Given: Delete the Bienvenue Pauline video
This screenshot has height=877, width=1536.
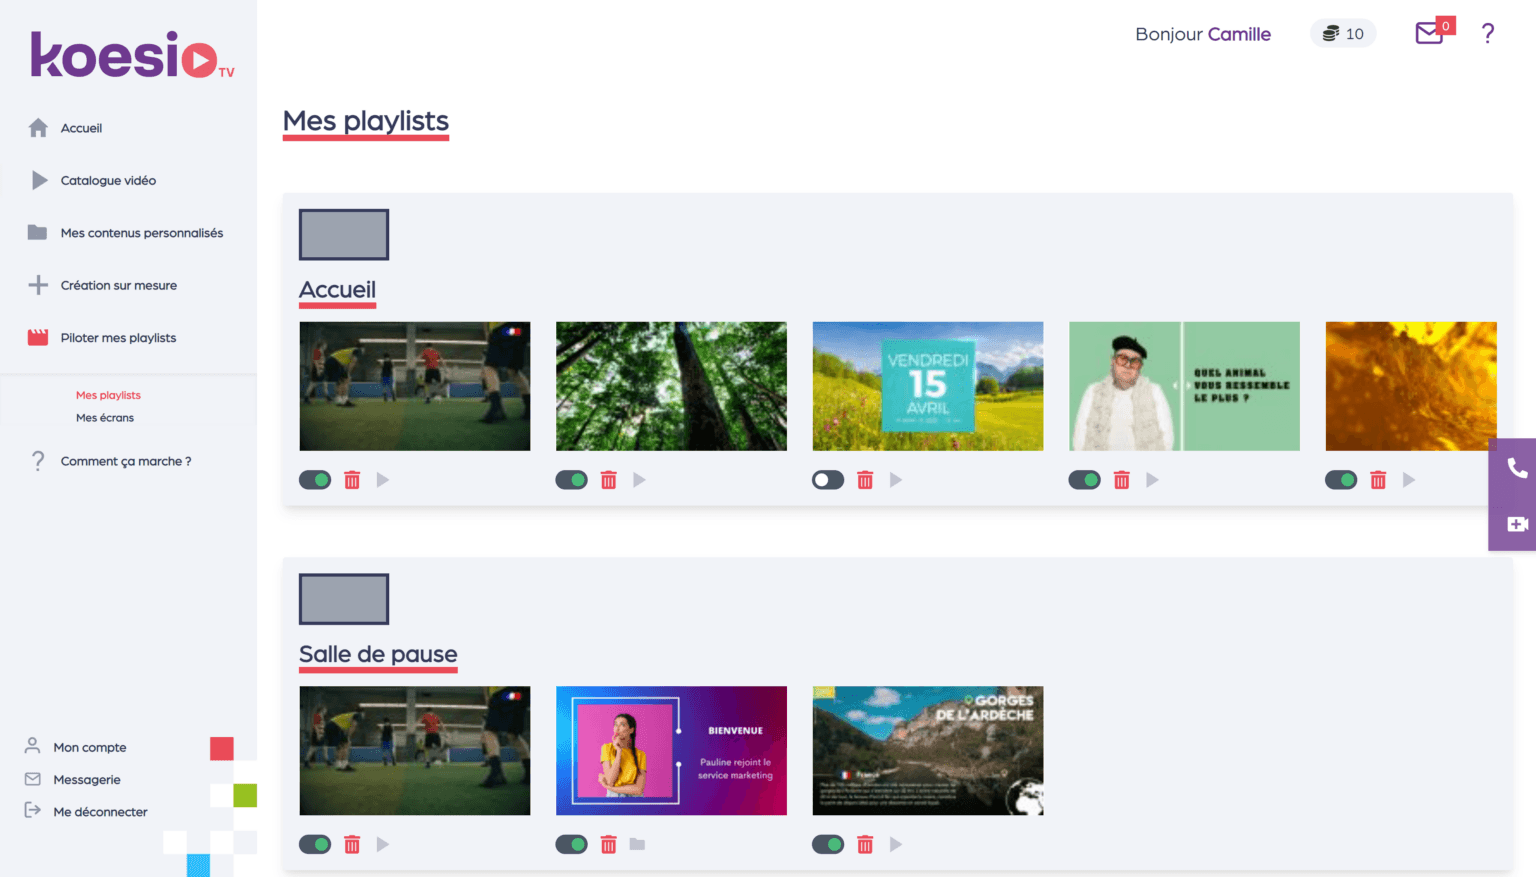Looking at the screenshot, I should pyautogui.click(x=608, y=844).
